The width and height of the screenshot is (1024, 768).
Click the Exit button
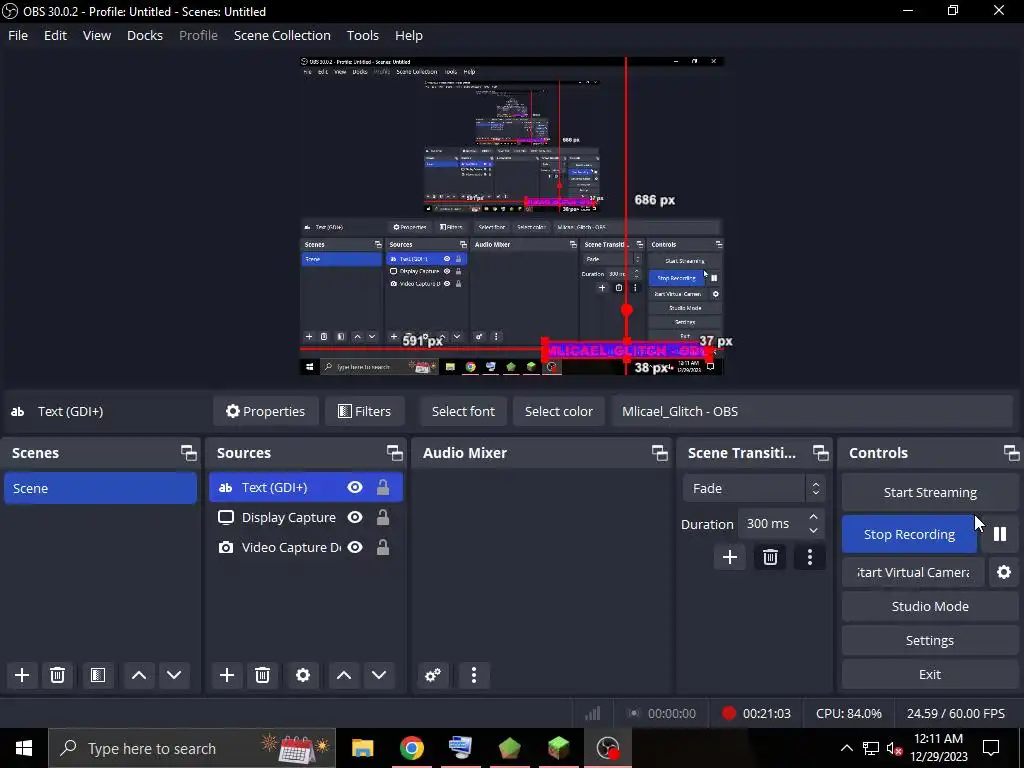coord(930,674)
